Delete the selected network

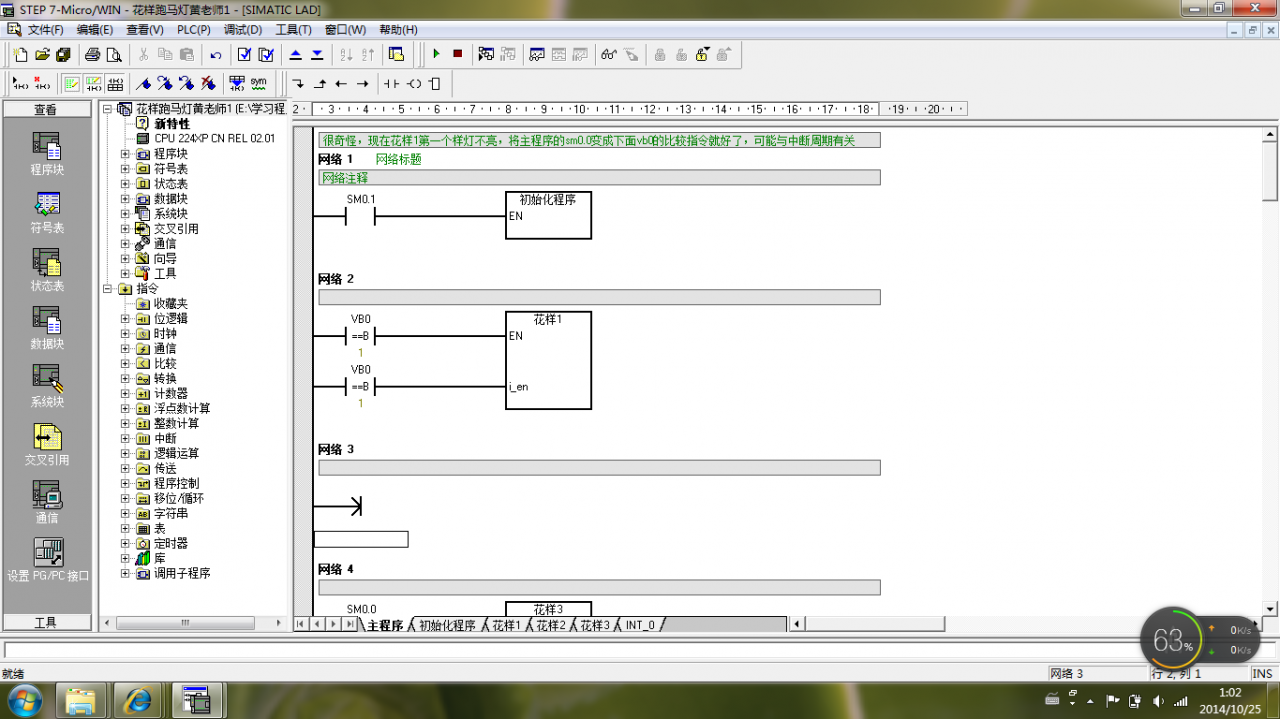tap(42, 83)
